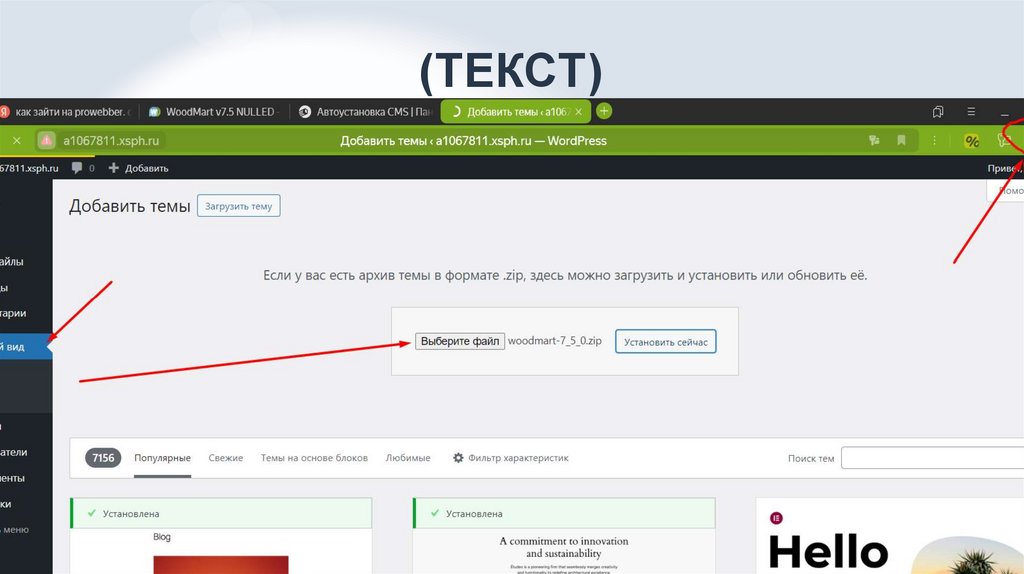The image size is (1024, 574).
Task: Switch to the Автоустановка CMS tab
Action: coord(366,112)
